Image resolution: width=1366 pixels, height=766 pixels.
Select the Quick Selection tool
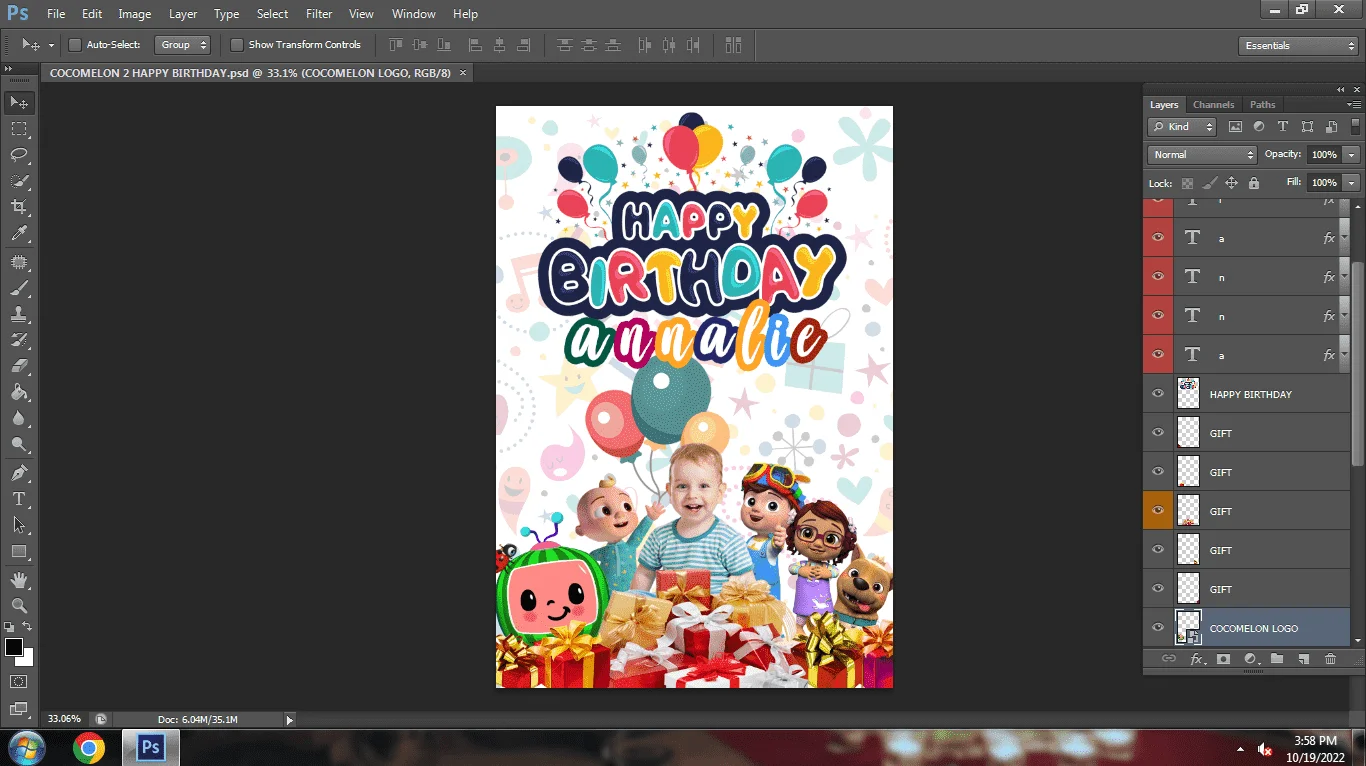click(x=19, y=181)
